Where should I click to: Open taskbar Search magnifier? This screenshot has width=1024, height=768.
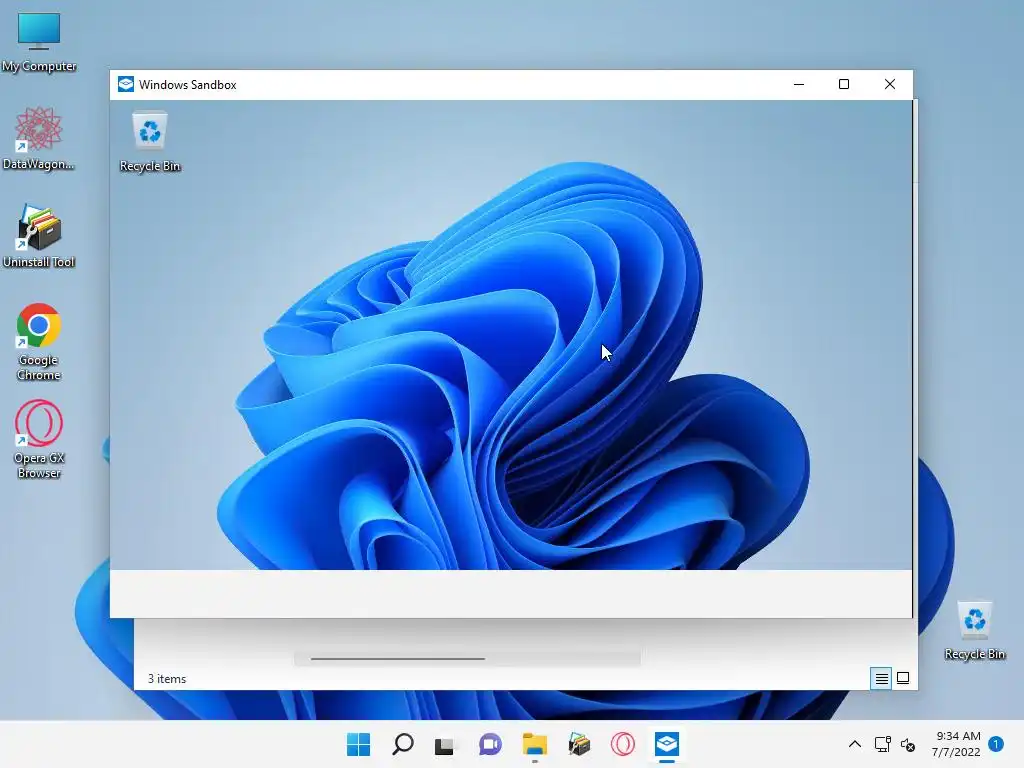click(x=402, y=744)
